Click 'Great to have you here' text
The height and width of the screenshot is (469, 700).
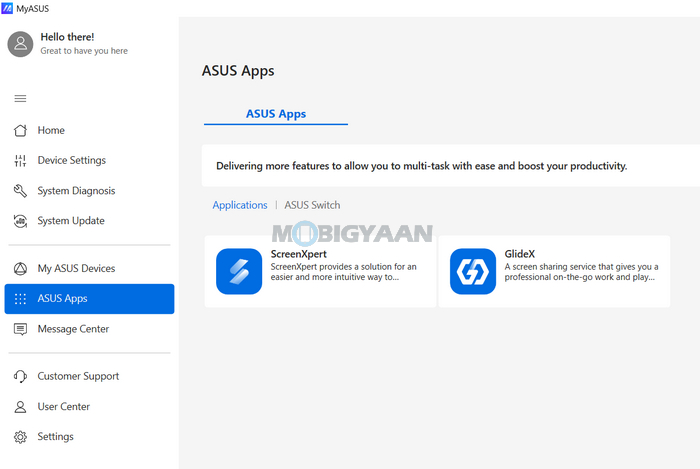click(84, 51)
